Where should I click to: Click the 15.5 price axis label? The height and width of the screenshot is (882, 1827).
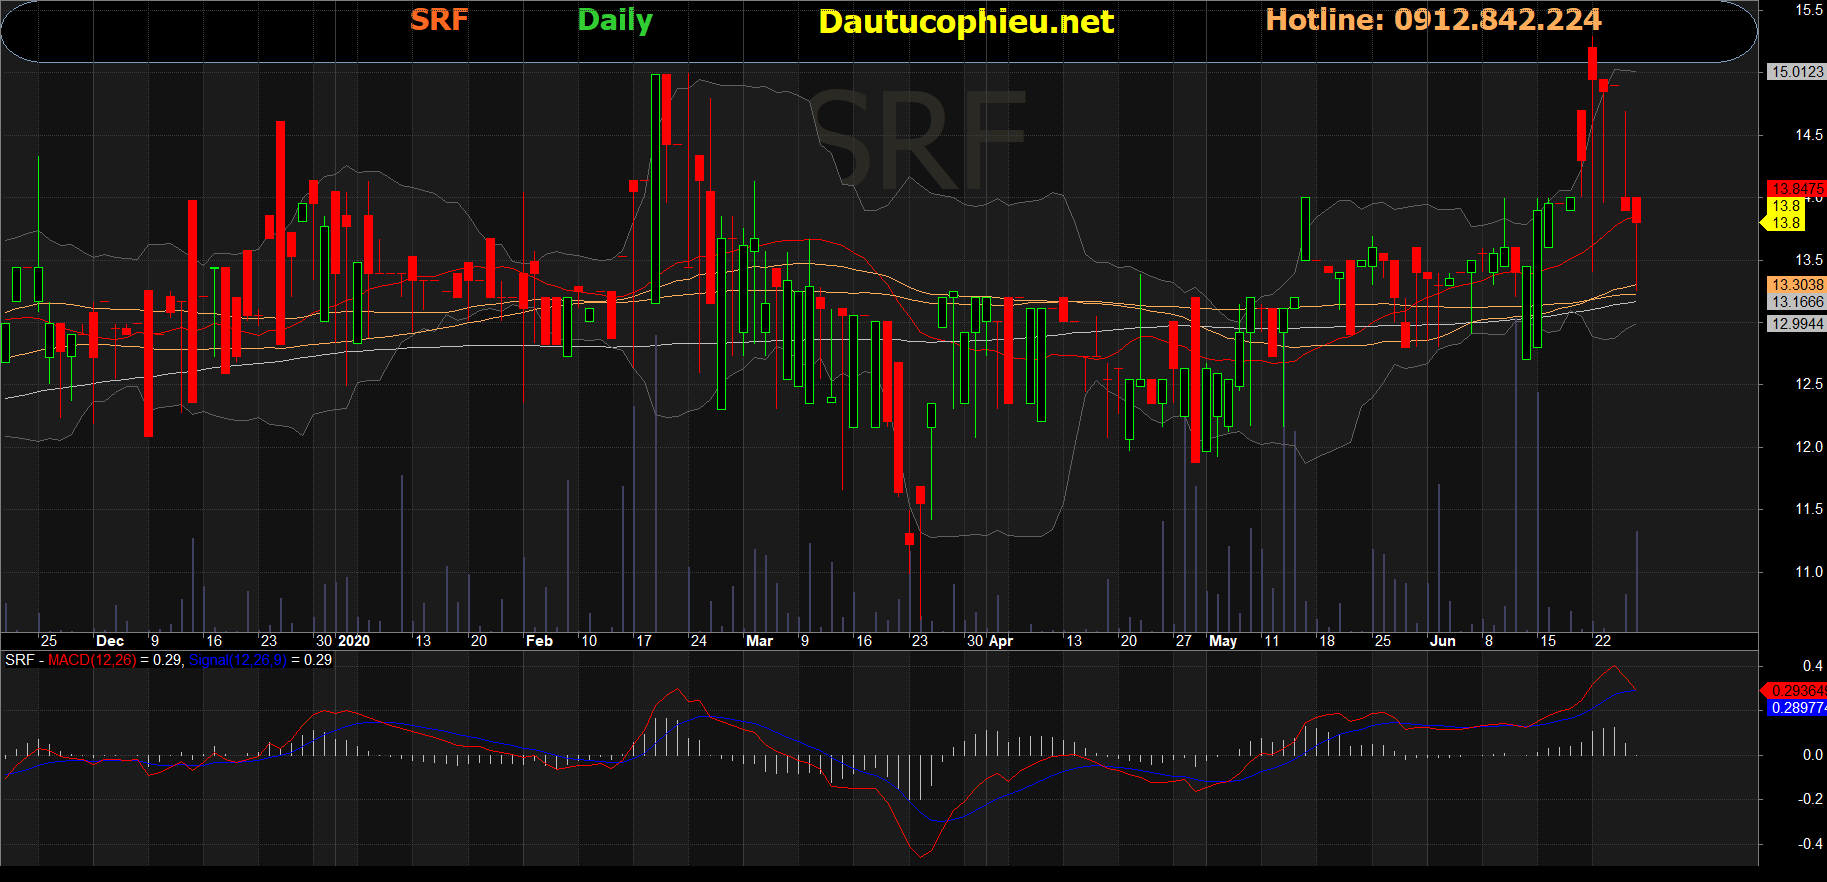pyautogui.click(x=1809, y=10)
